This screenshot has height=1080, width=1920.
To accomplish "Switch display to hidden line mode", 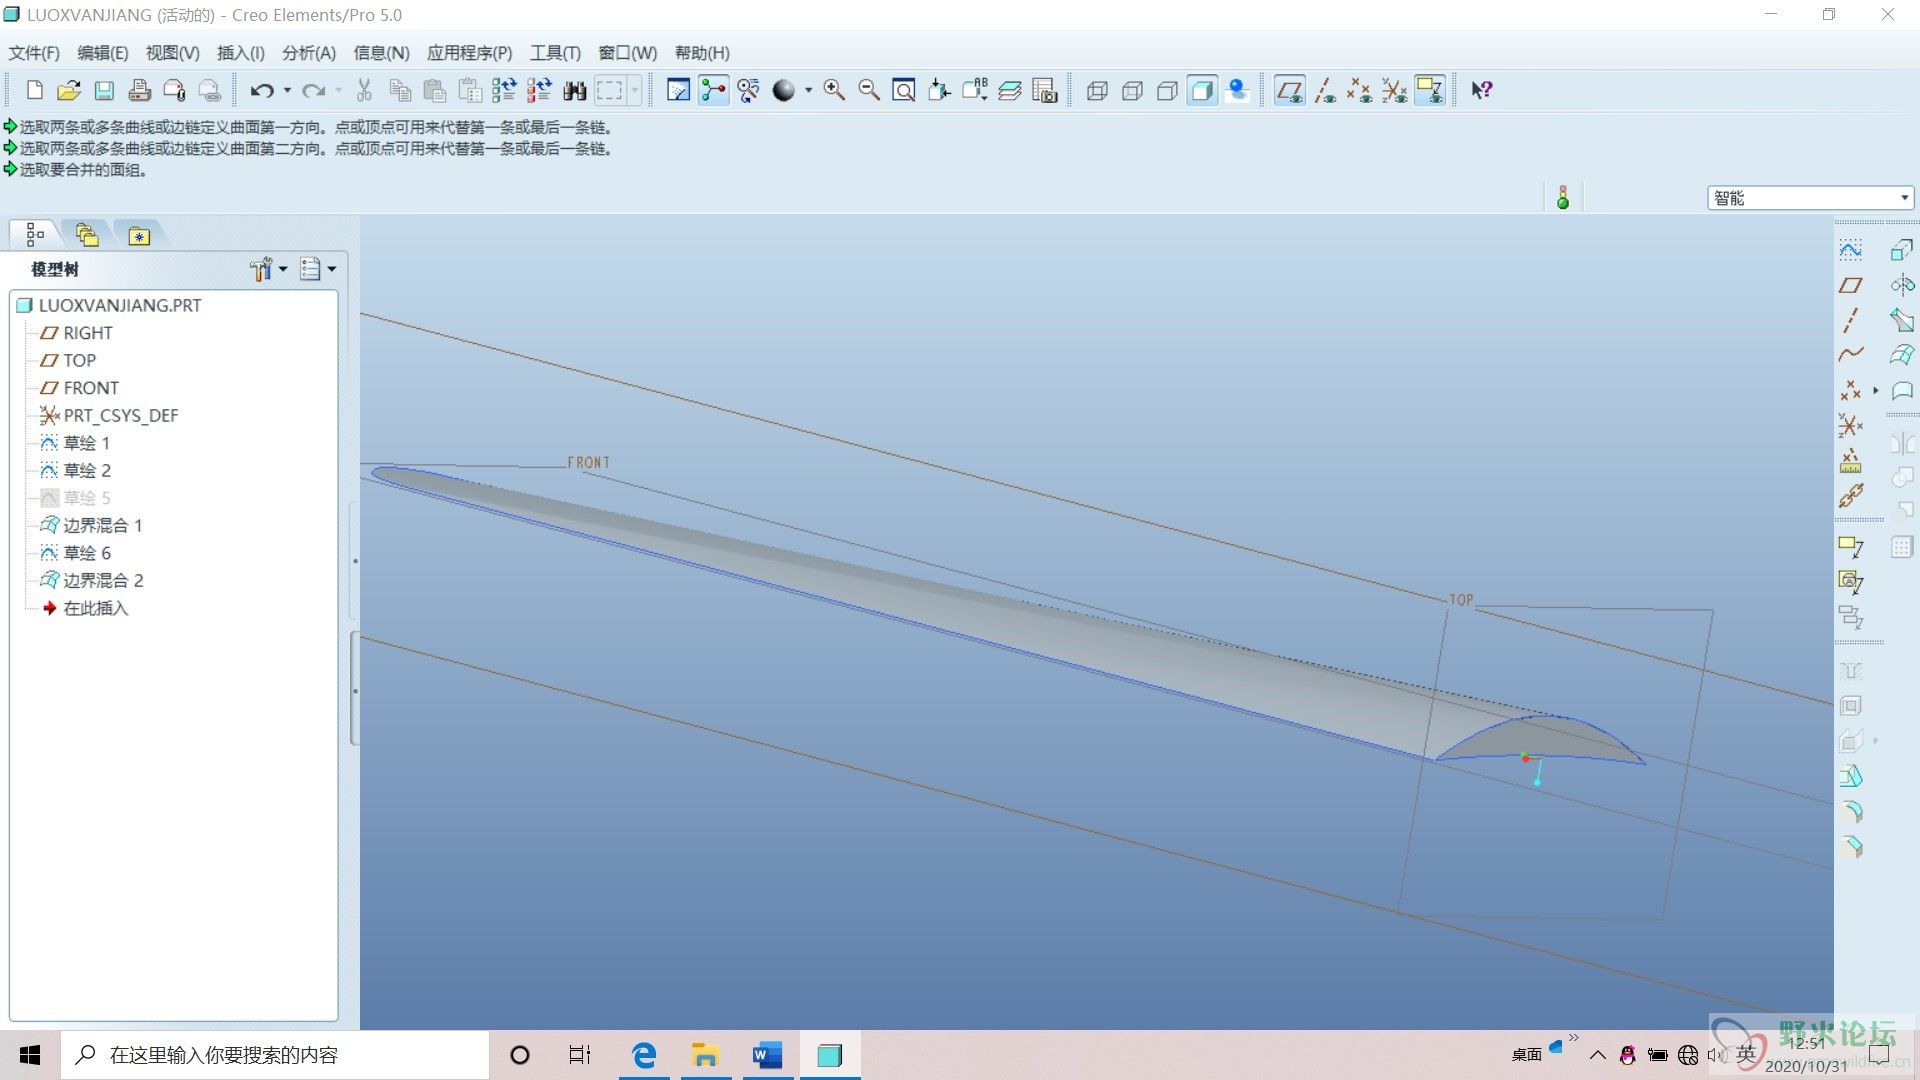I will 1132,91.
